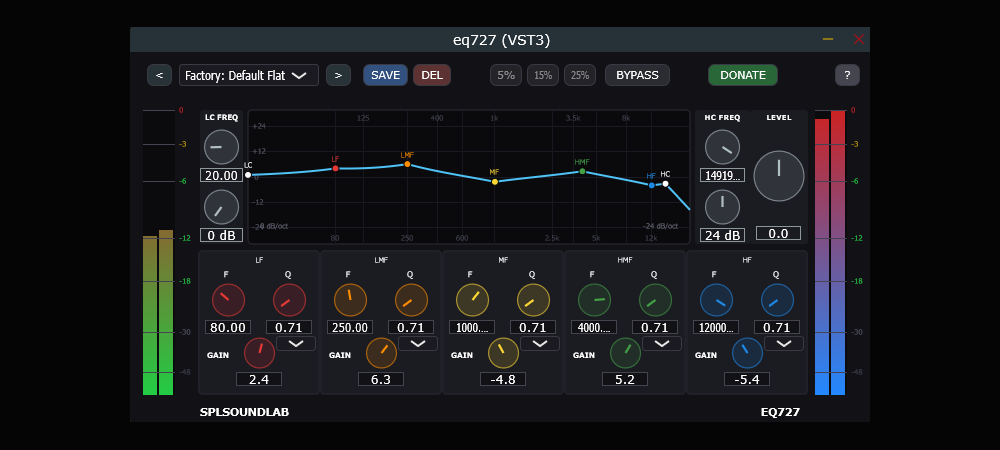Select the 15% scale option

tap(543, 75)
